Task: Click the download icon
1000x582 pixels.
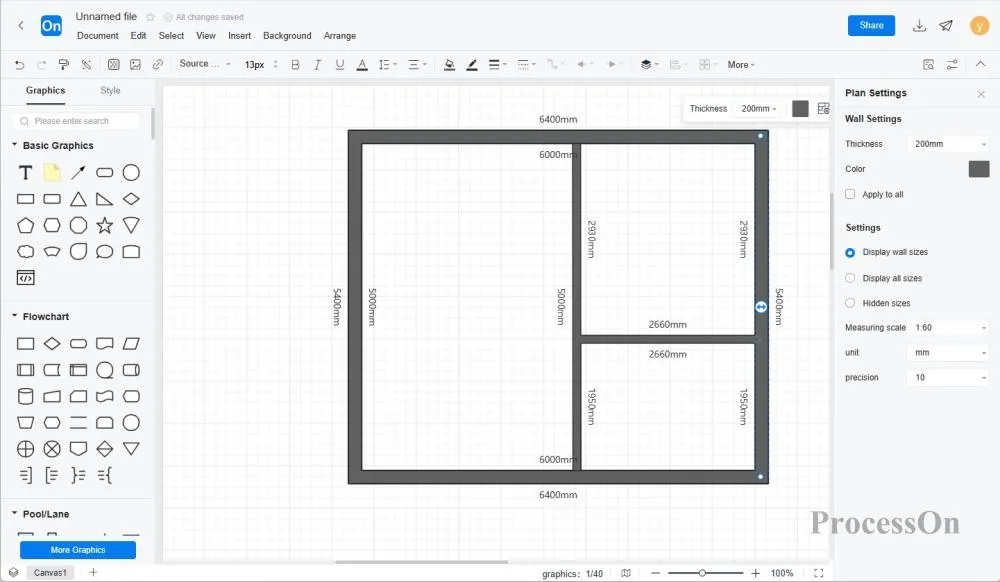Action: coord(919,25)
